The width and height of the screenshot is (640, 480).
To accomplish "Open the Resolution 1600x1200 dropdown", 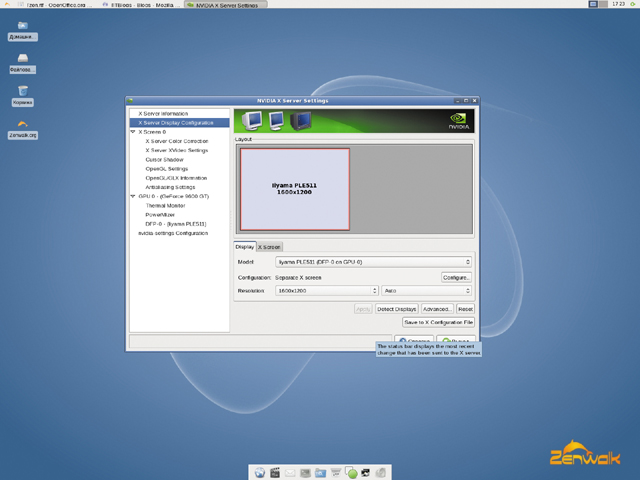I will coord(327,291).
